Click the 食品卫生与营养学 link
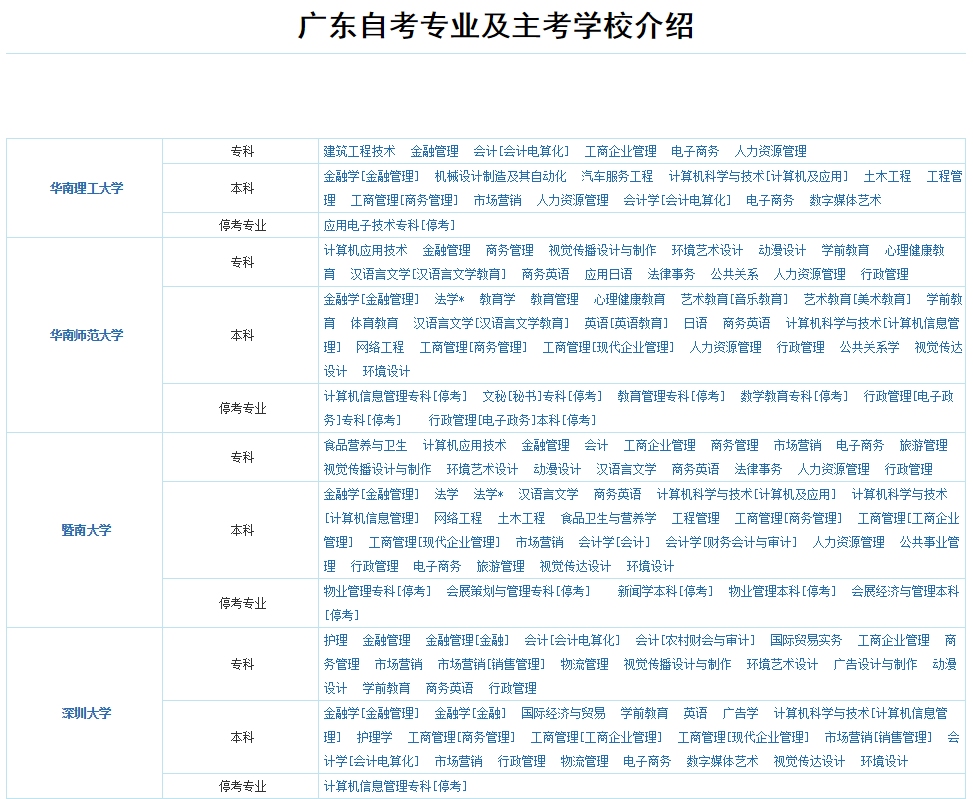The width and height of the screenshot is (973, 799). tap(608, 519)
